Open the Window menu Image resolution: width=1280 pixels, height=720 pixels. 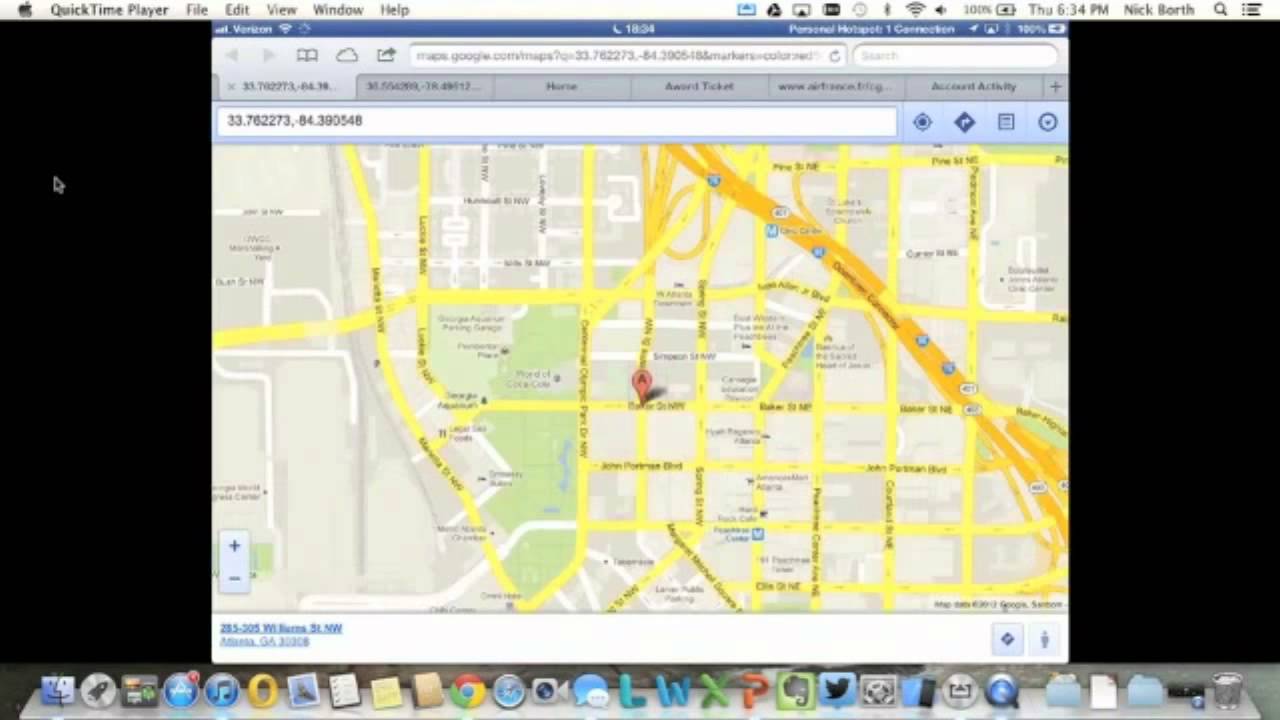(x=338, y=10)
